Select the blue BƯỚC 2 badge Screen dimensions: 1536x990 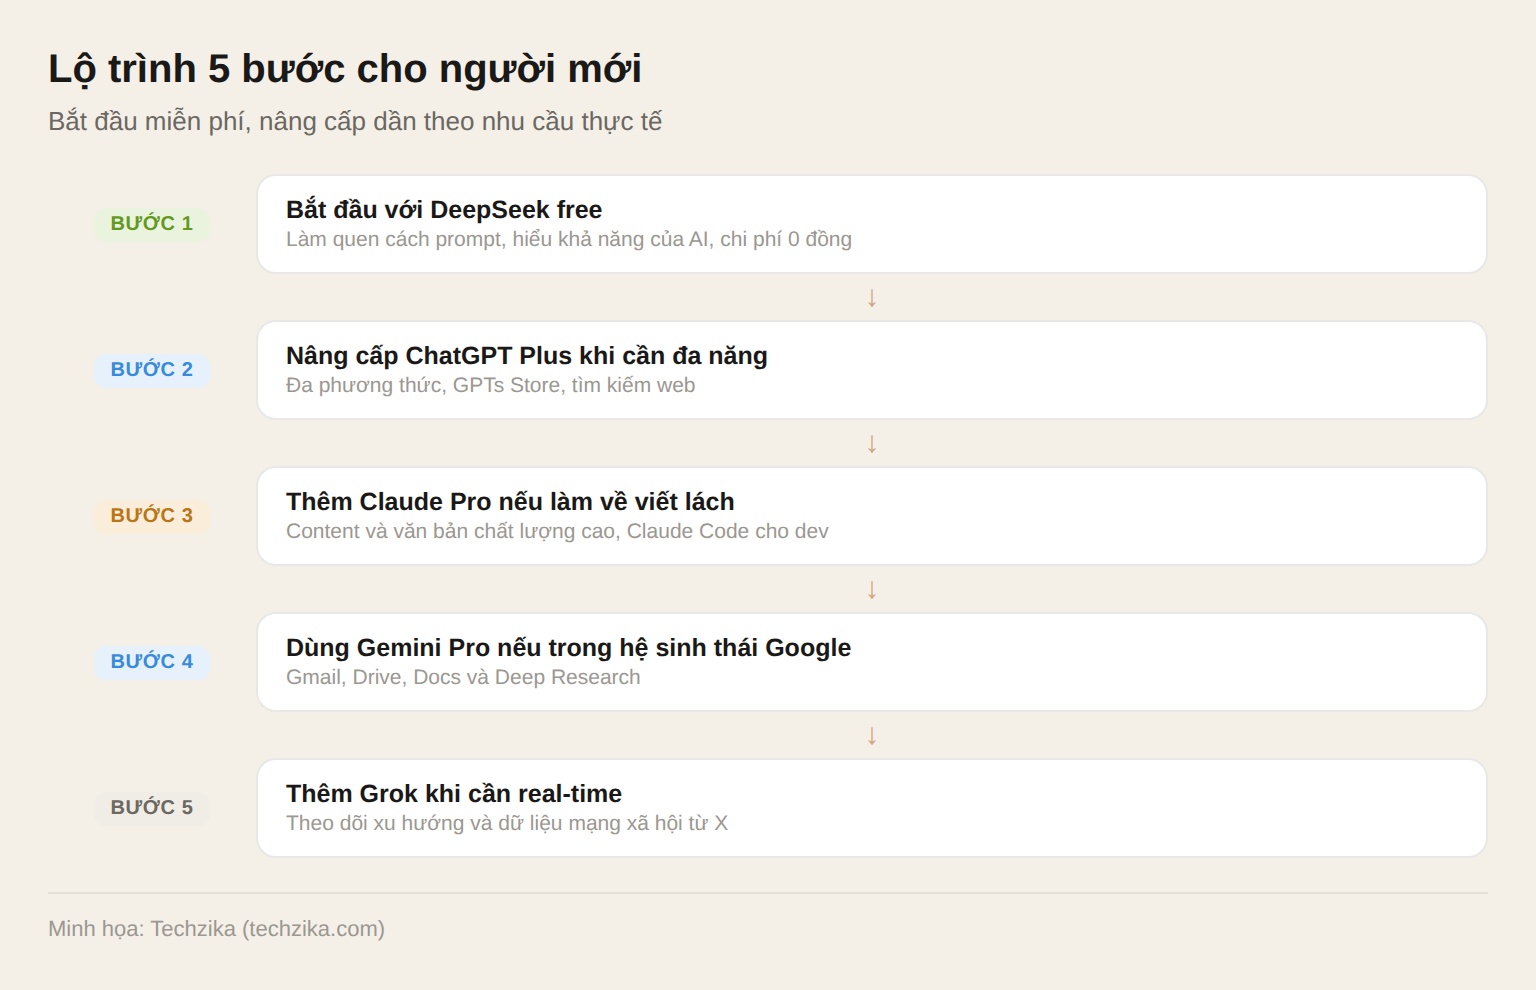tap(152, 369)
